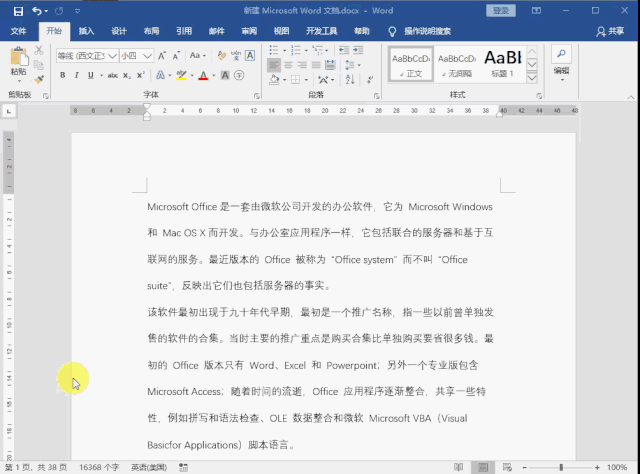Switch to the 布局 tab
The width and height of the screenshot is (640, 474).
tap(151, 31)
